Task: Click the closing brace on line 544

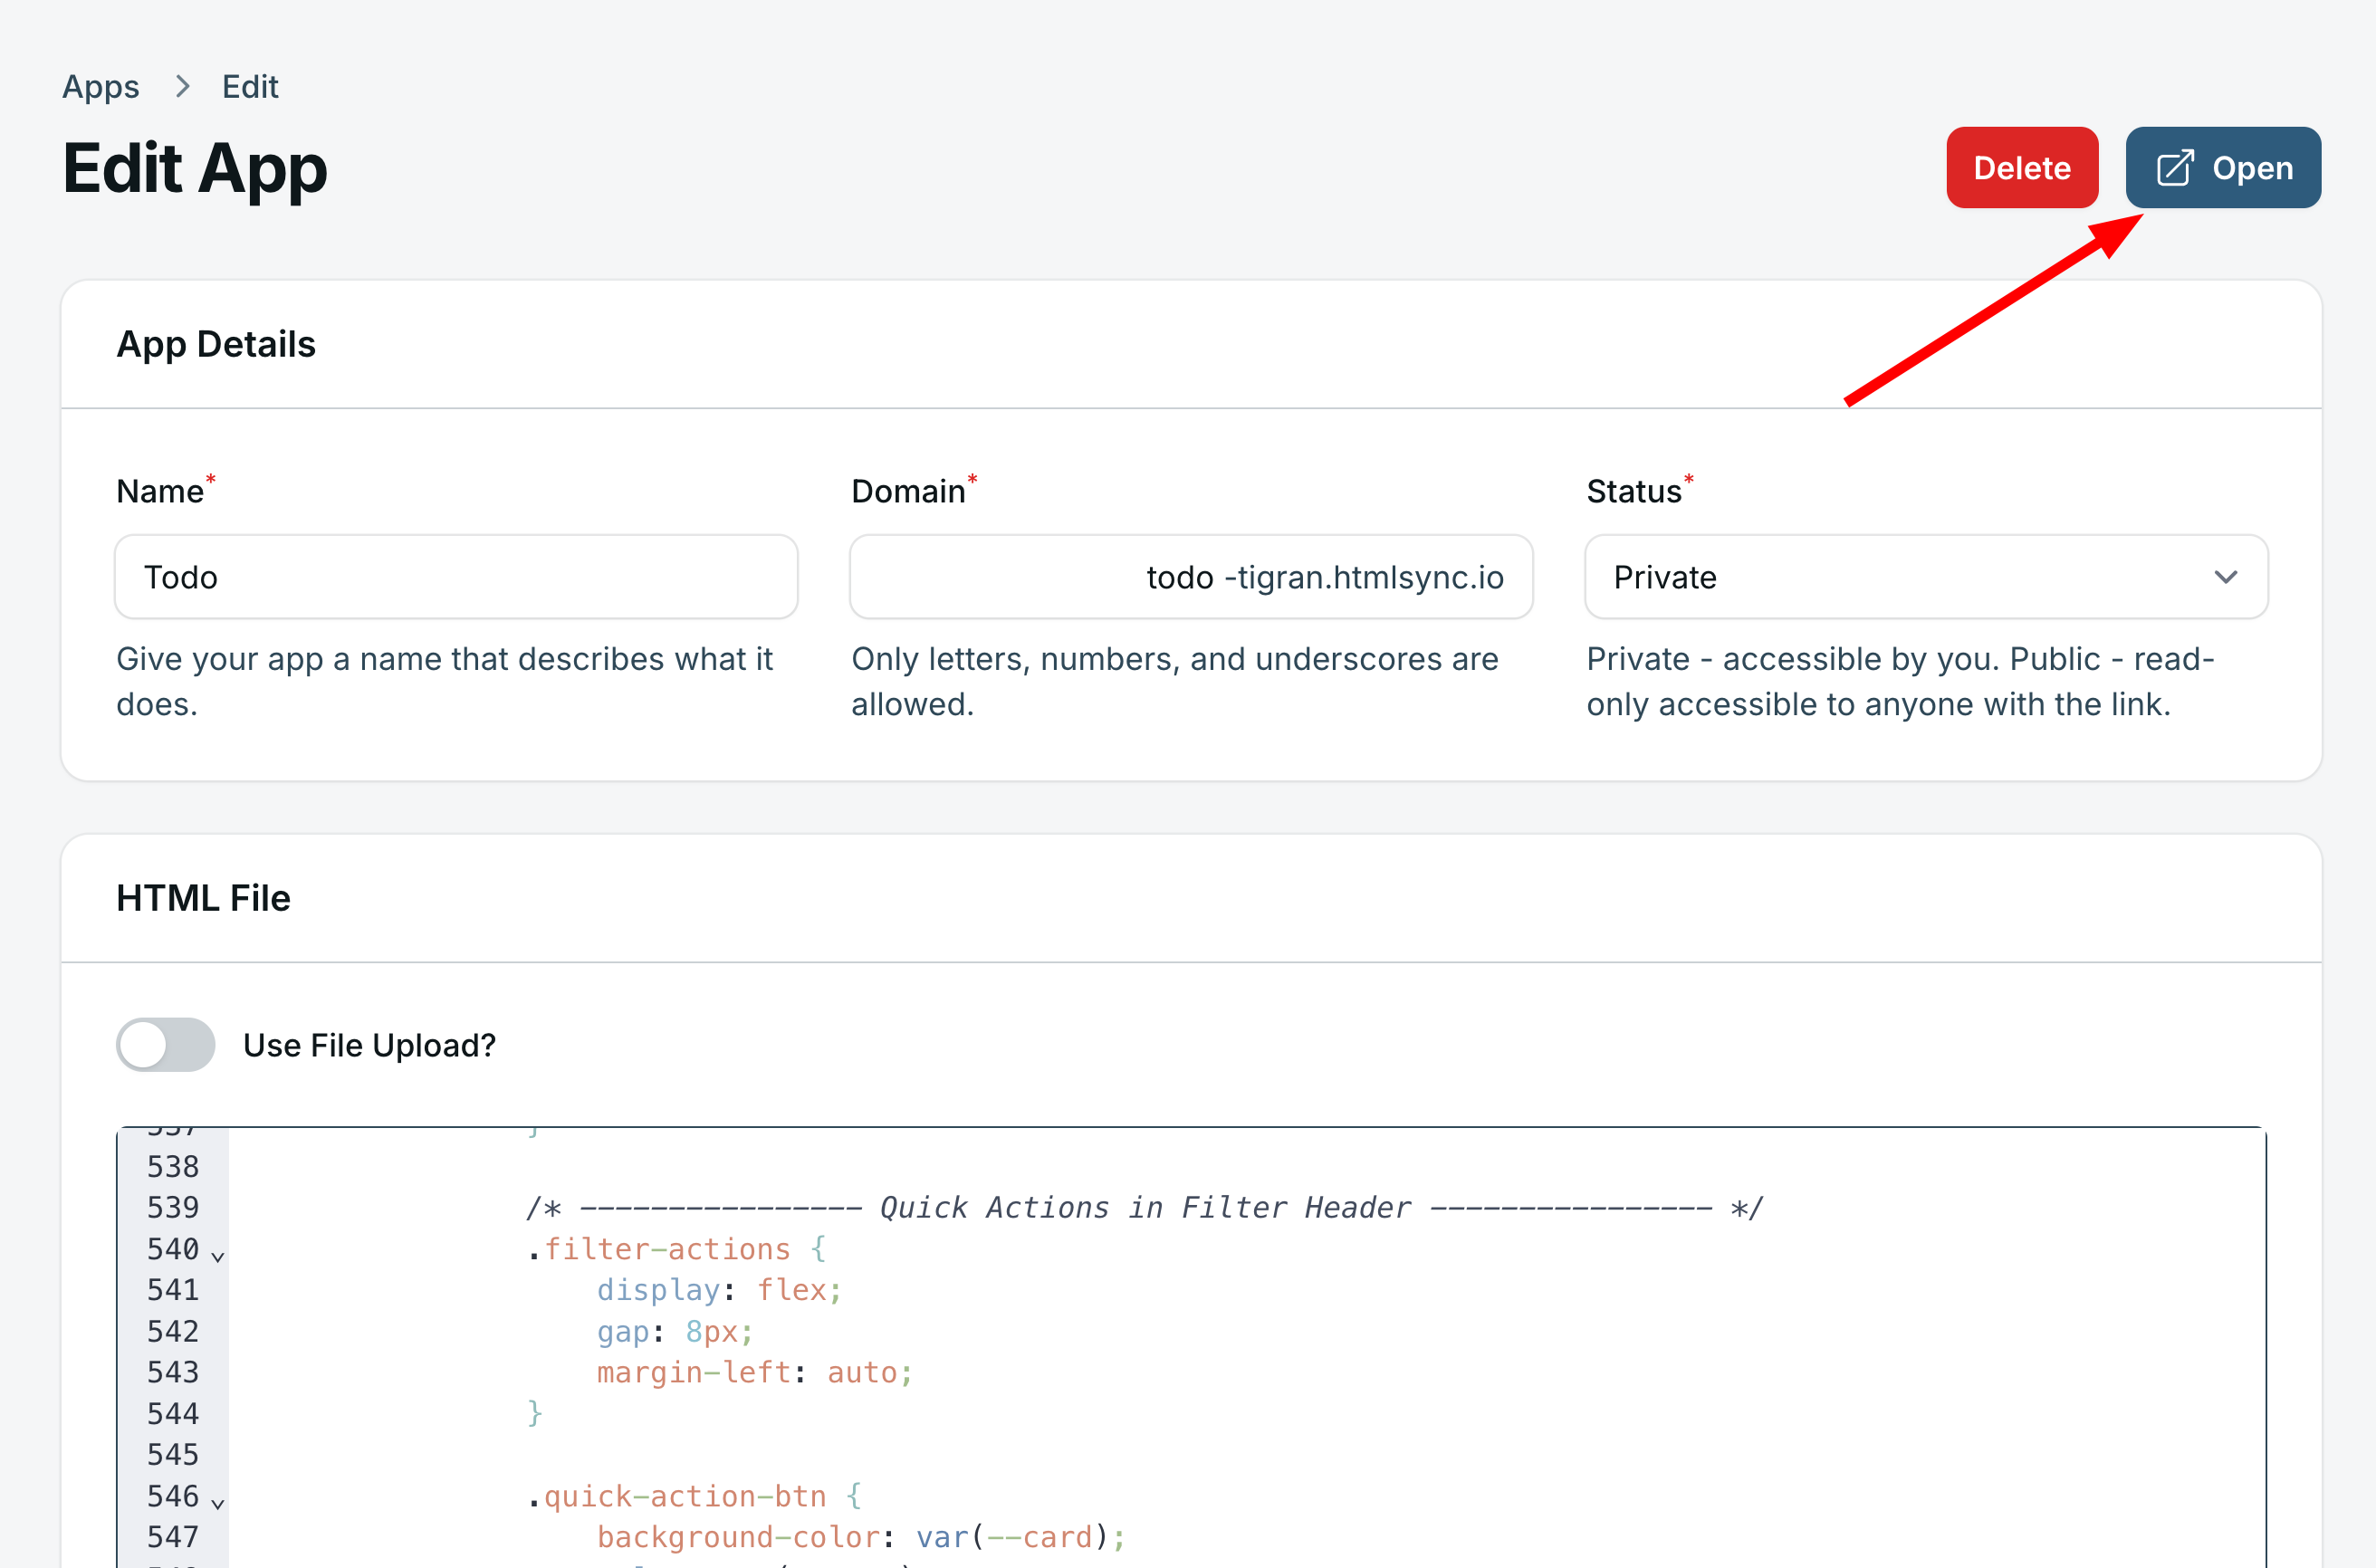Action: coord(535,1413)
